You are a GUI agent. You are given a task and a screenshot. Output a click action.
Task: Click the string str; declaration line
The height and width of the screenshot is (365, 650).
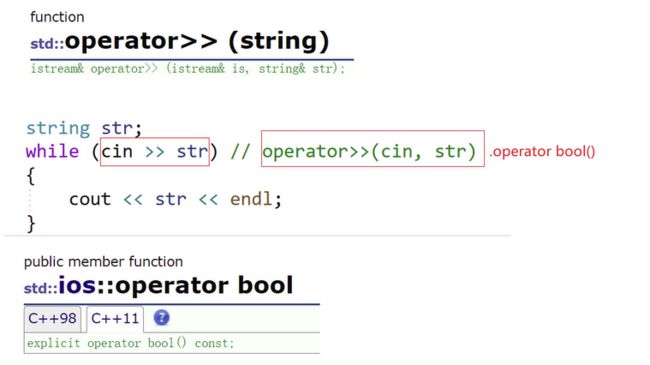[84, 128]
